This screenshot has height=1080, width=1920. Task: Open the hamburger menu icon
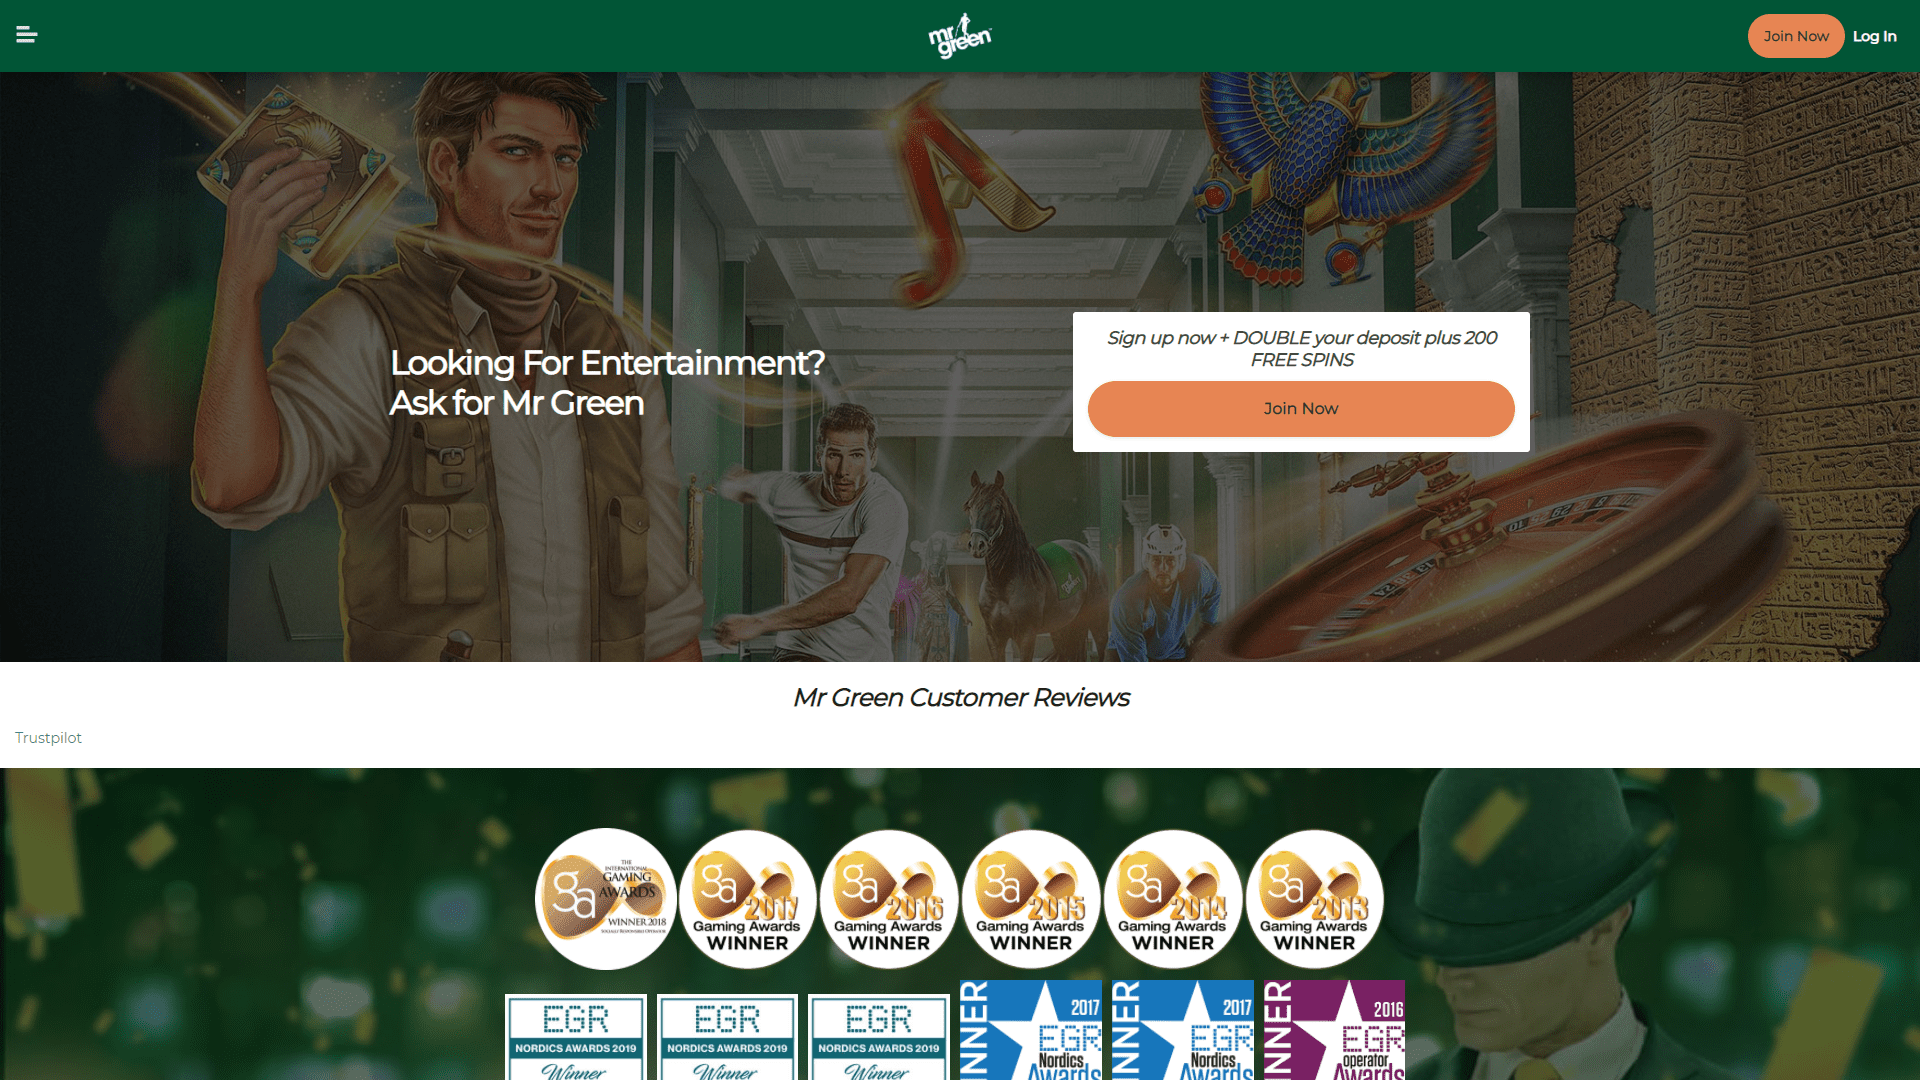click(x=27, y=35)
